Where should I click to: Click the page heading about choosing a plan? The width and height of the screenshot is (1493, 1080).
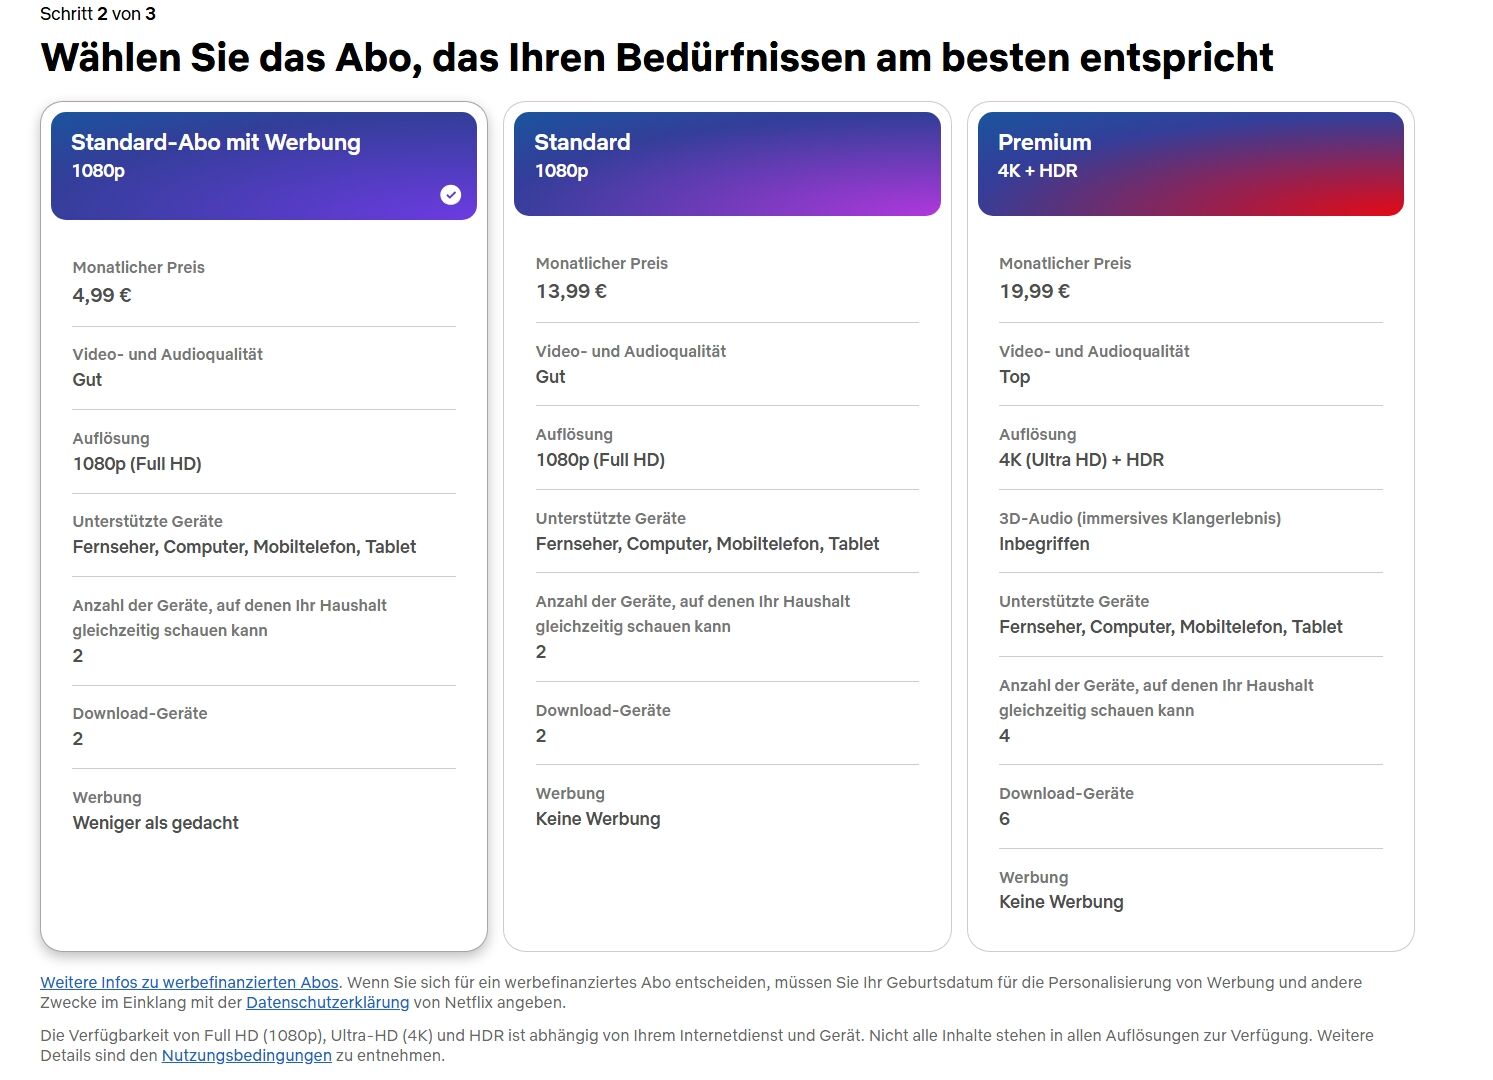pos(657,57)
